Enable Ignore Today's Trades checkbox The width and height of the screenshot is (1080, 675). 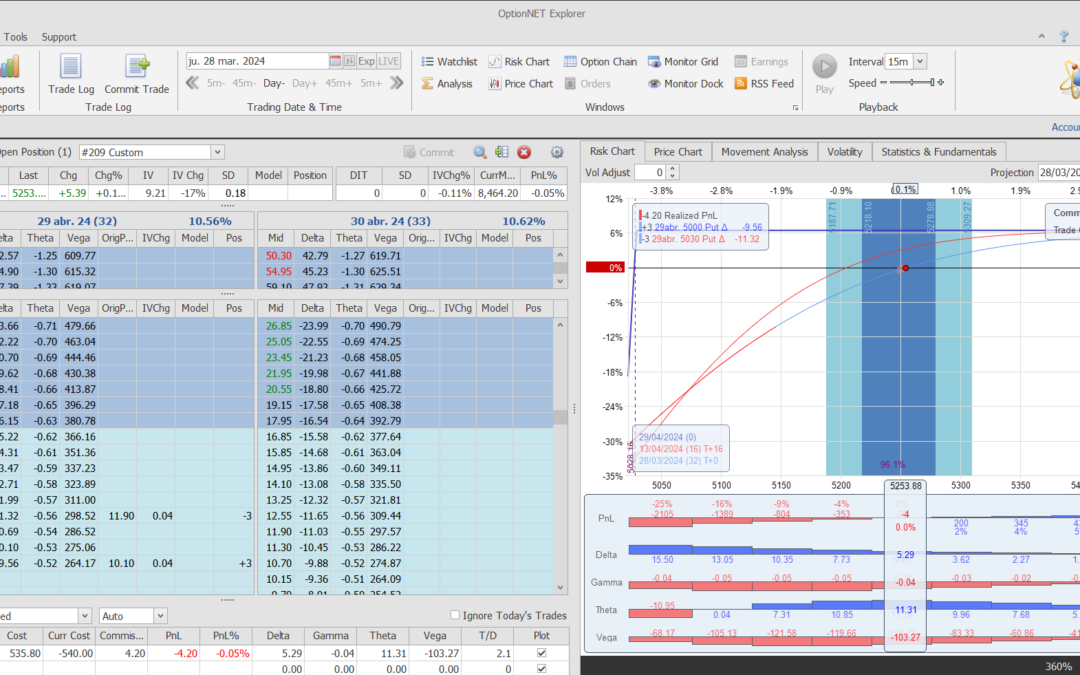(456, 616)
